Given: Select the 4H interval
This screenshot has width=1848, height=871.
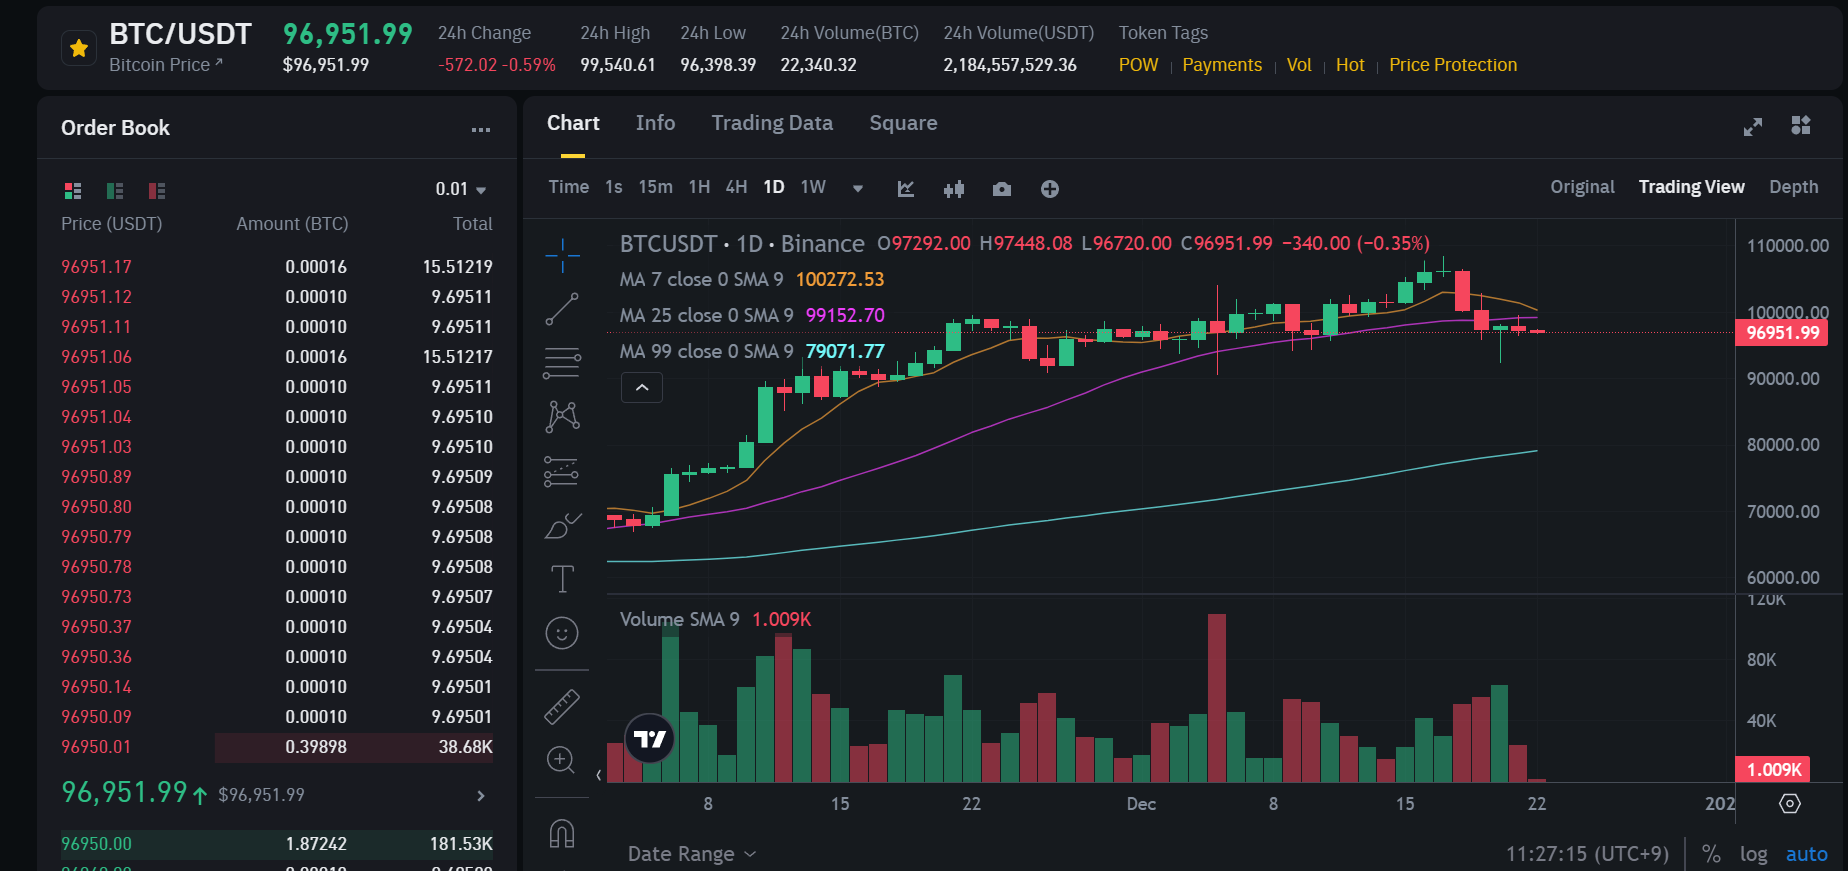Looking at the screenshot, I should [x=736, y=187].
